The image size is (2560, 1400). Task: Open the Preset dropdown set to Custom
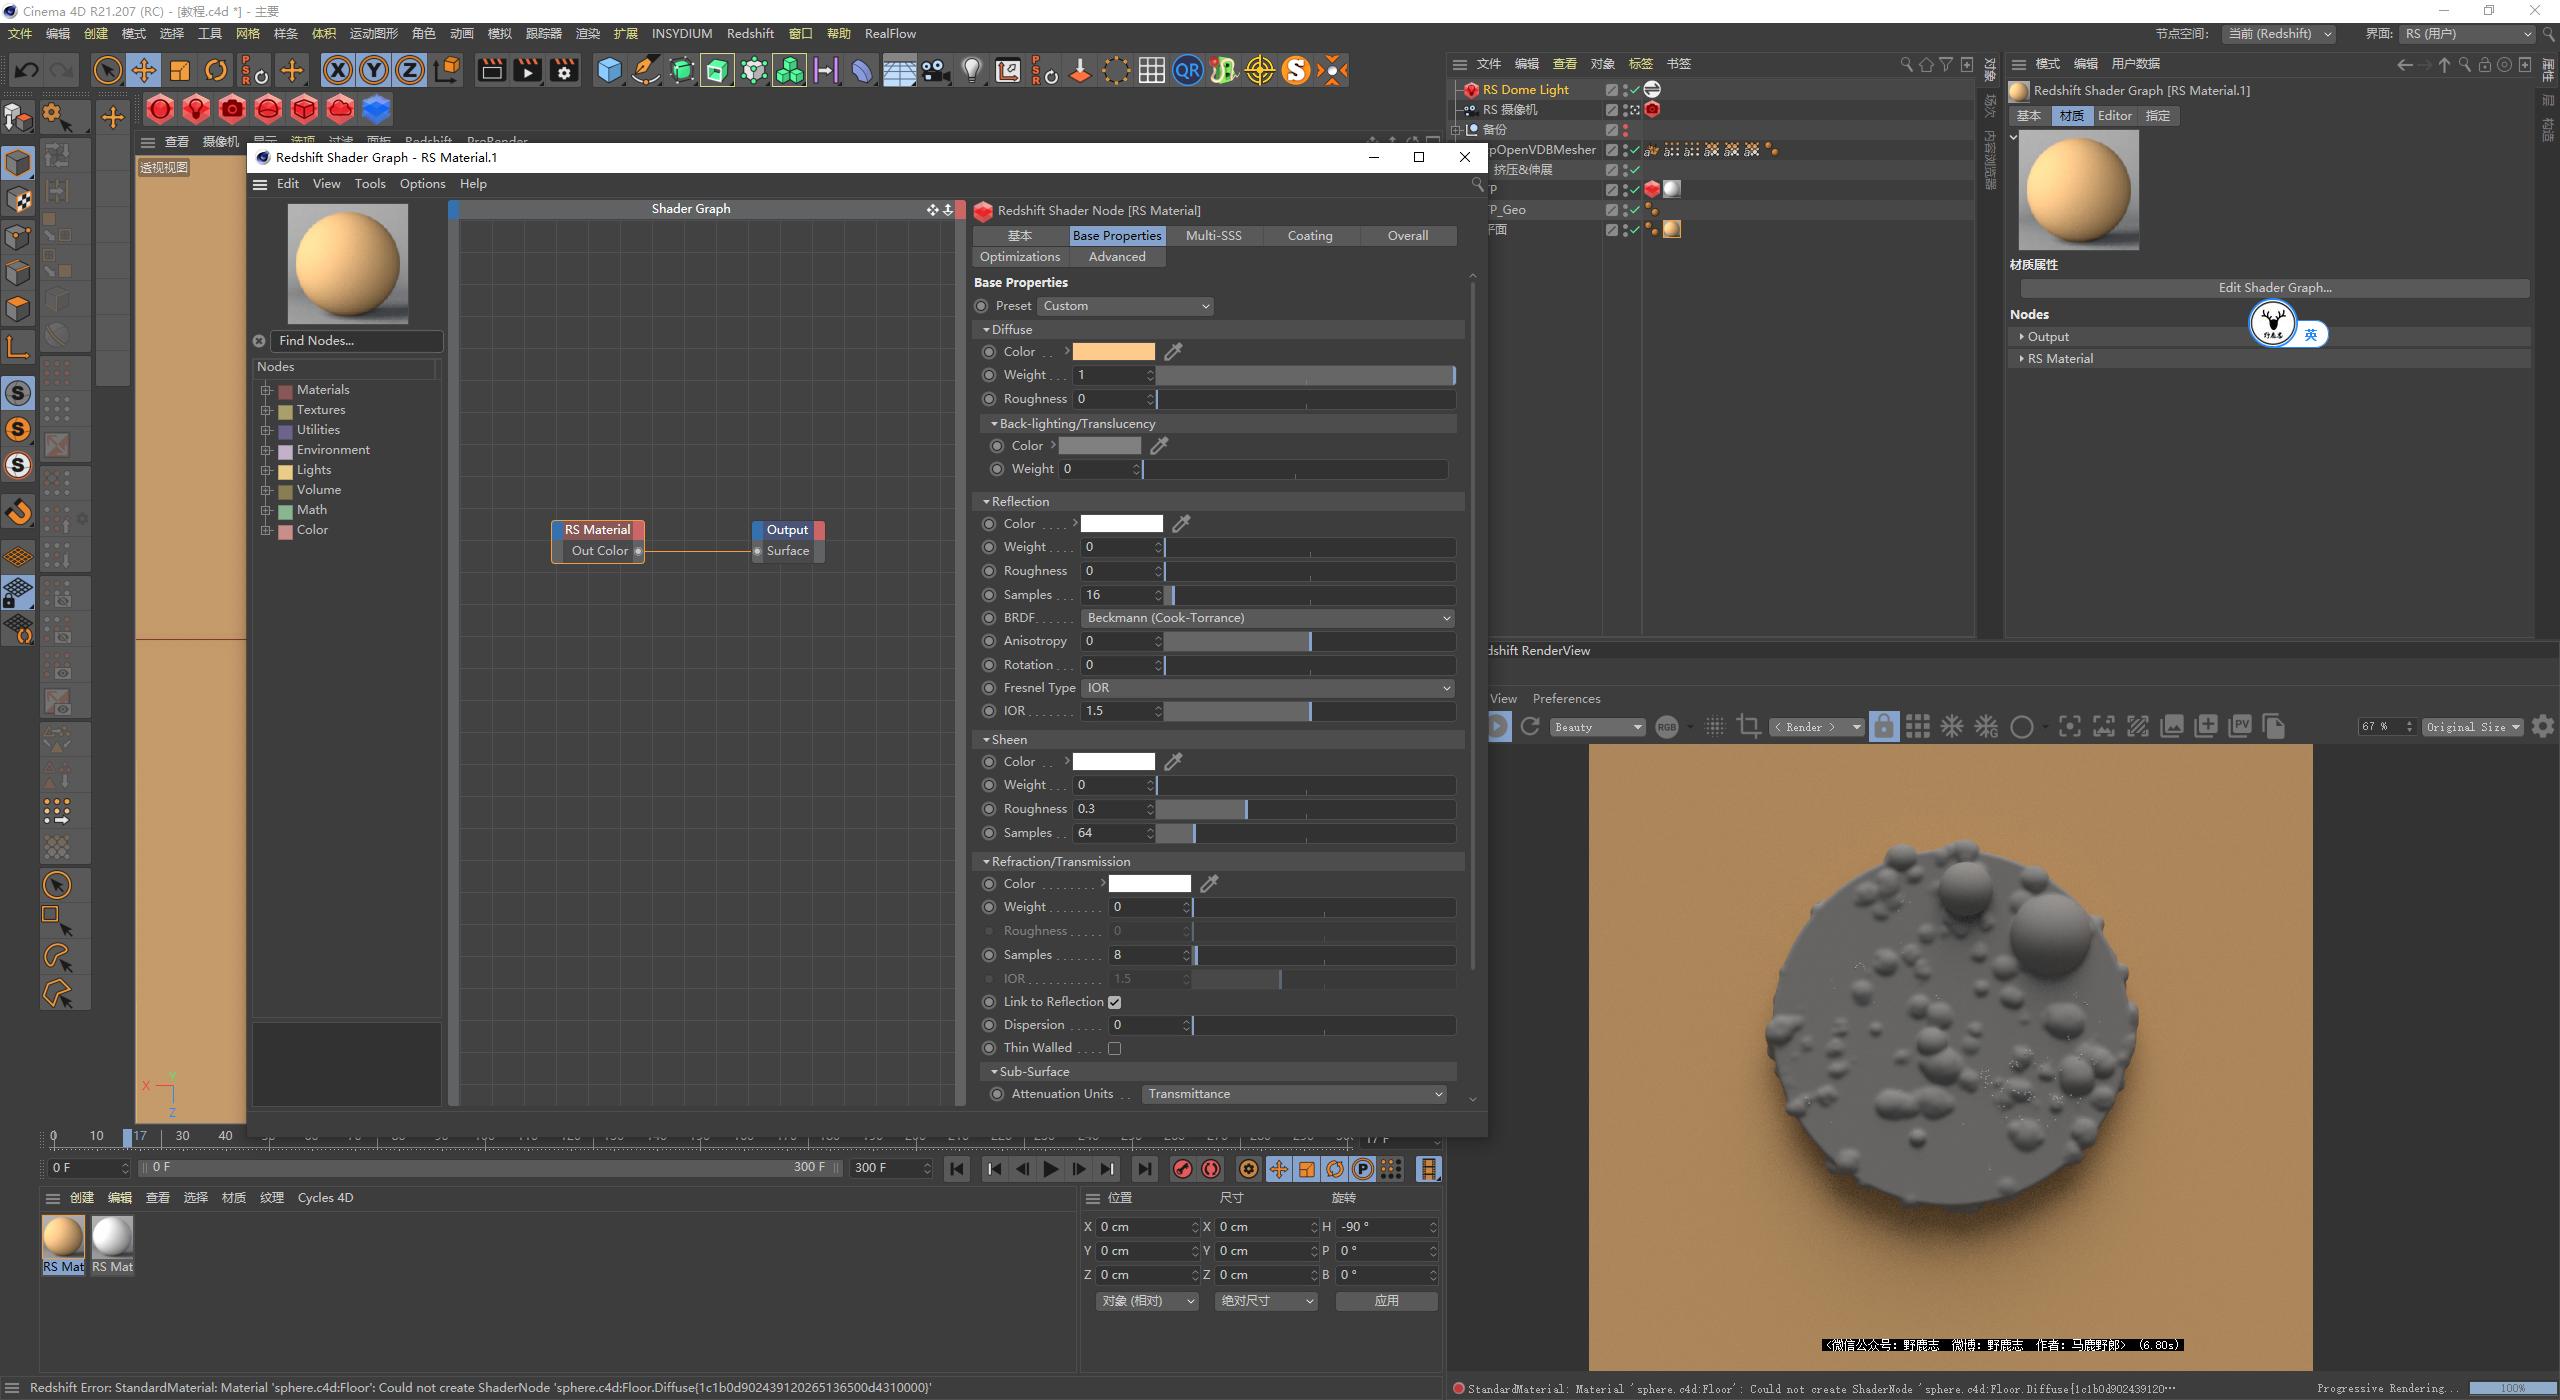[x=1124, y=305]
